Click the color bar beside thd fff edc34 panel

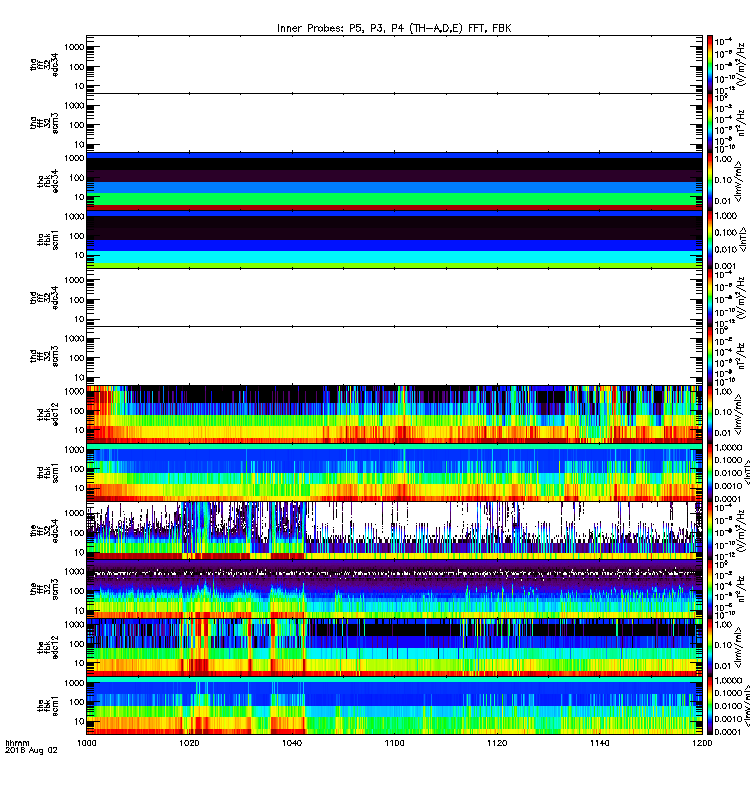[710, 297]
